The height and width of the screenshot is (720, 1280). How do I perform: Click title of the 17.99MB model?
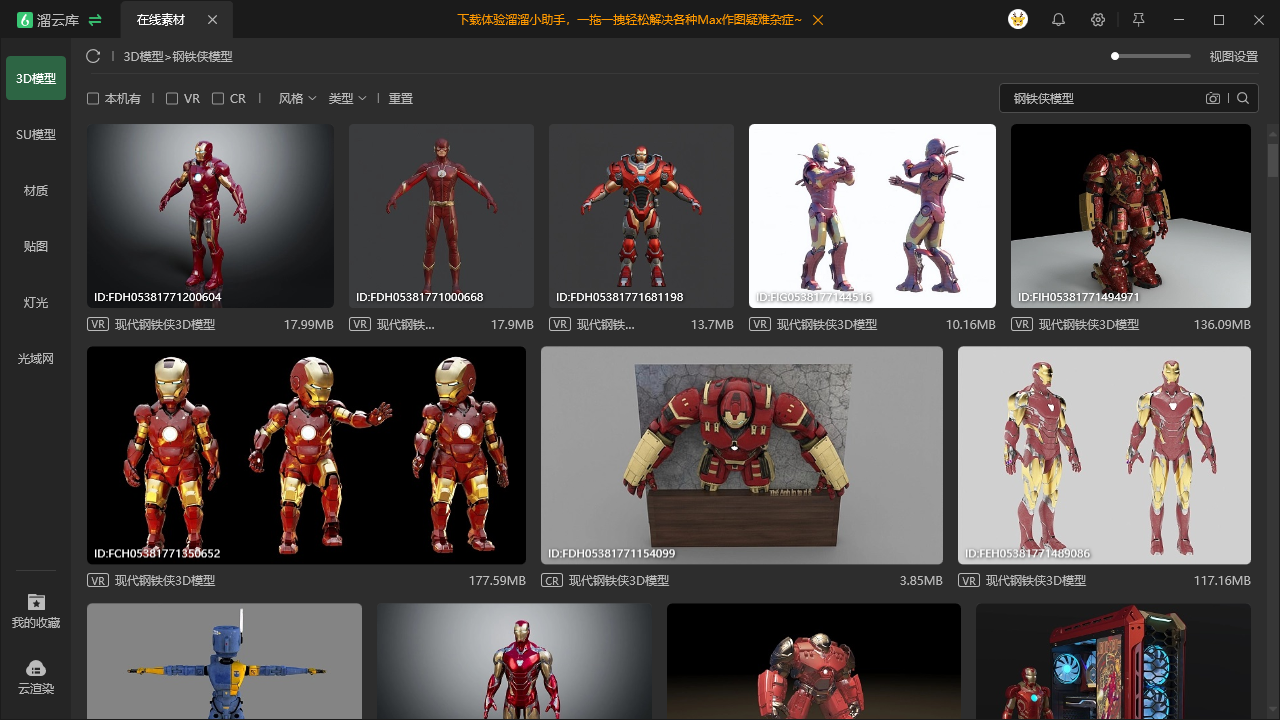point(165,325)
